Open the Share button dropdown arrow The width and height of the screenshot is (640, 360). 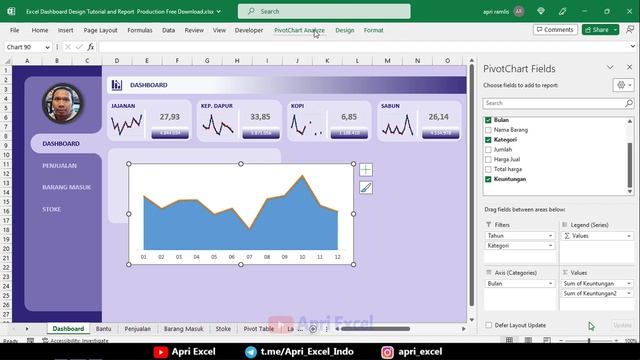615,29
